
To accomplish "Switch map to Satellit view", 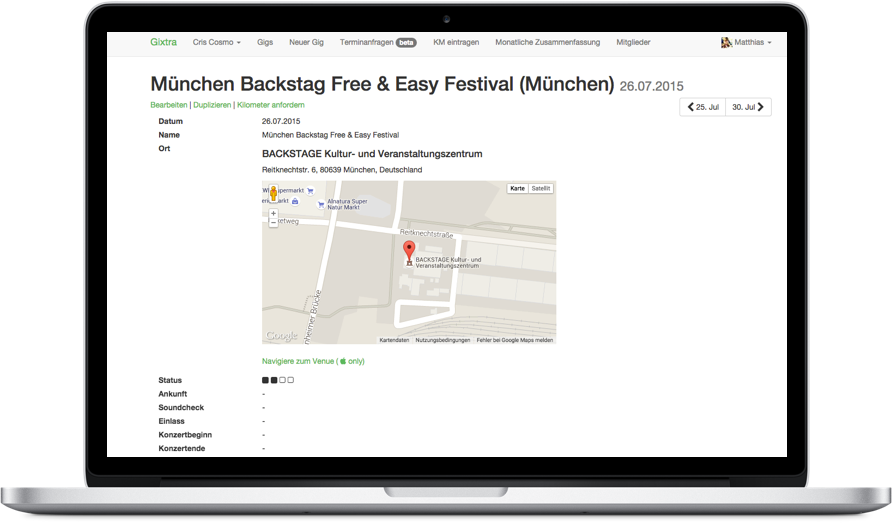I will tap(540, 188).
